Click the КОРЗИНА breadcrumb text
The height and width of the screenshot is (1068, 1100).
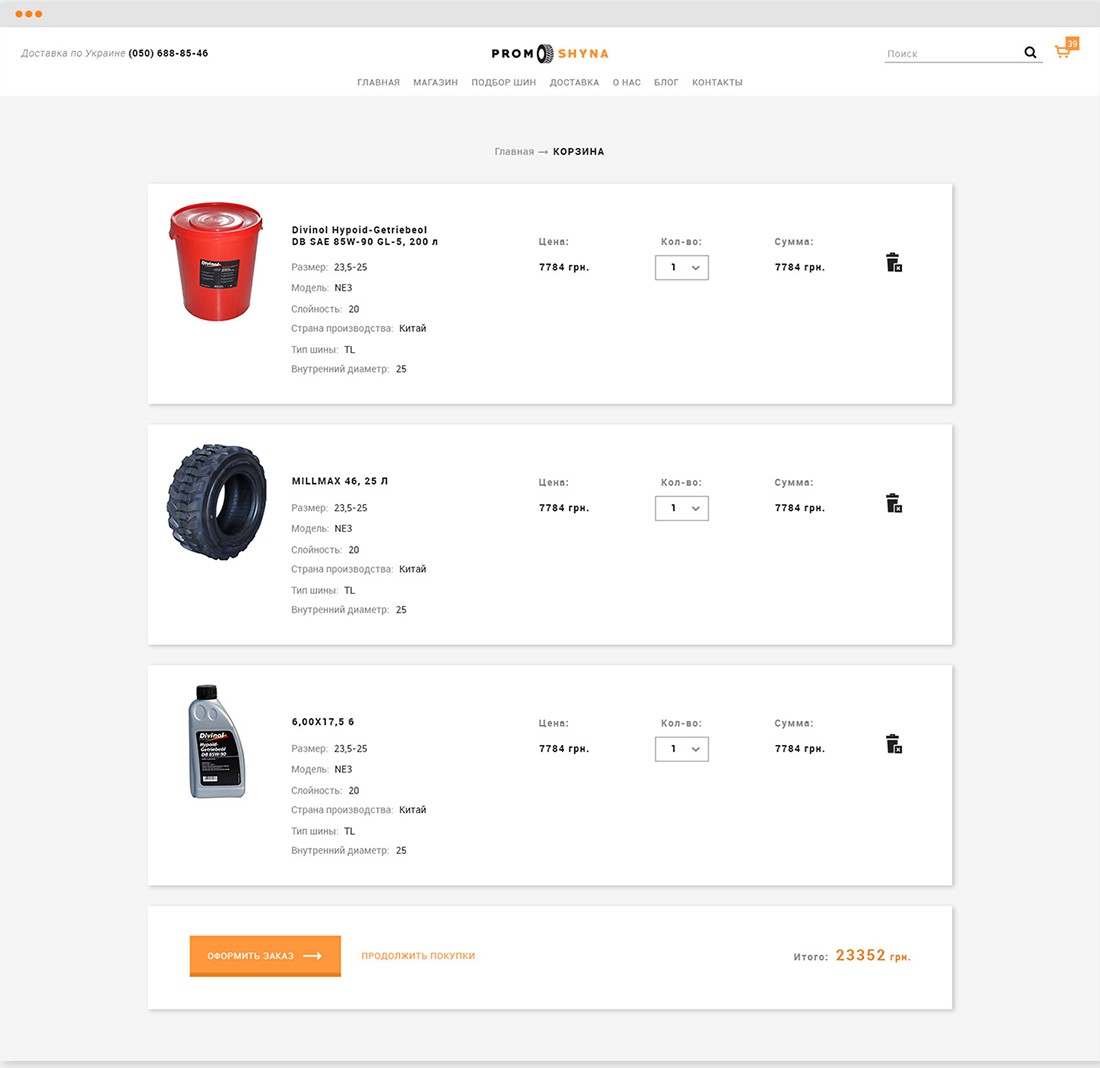pos(578,152)
